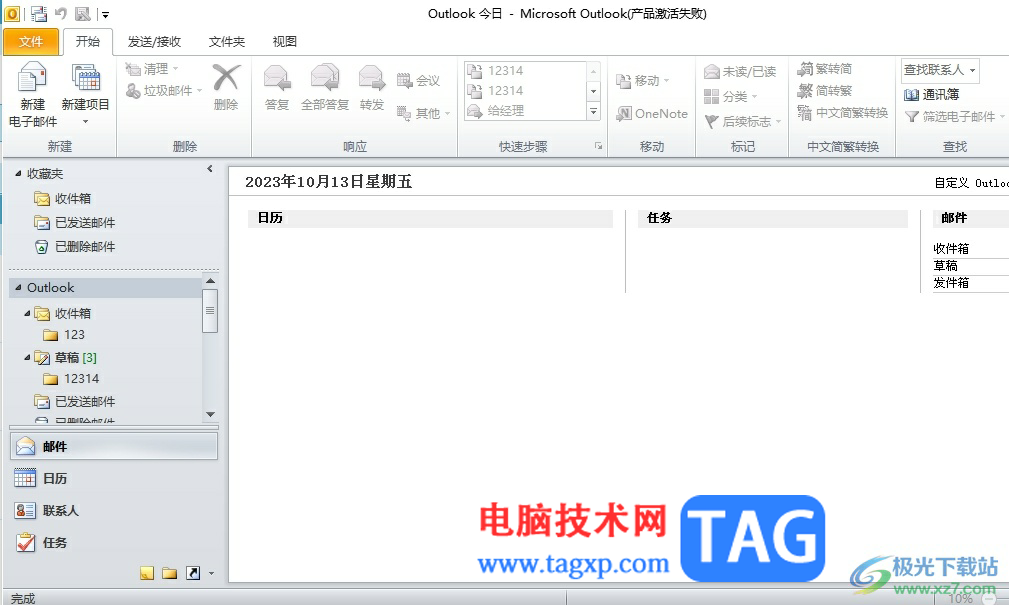The width and height of the screenshot is (1009, 605).
Task: Click the OneNote icon in ribbon
Action: [x=624, y=113]
